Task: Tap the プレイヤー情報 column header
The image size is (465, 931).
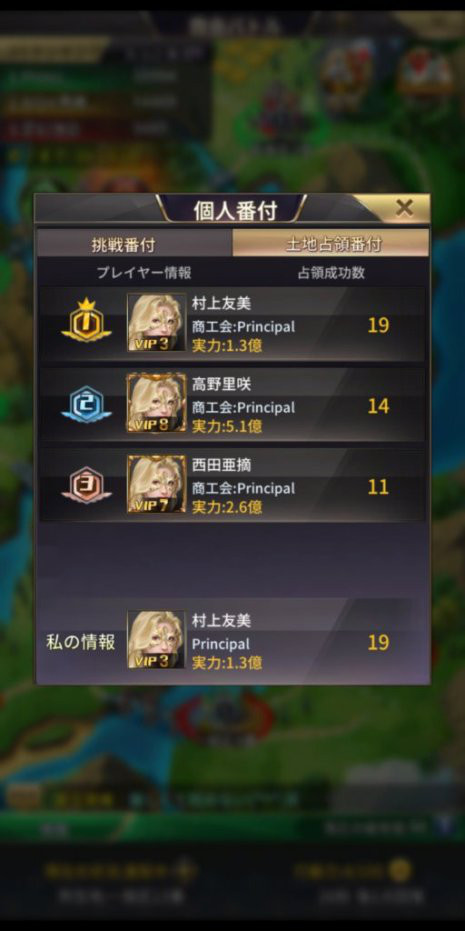Action: (144, 273)
